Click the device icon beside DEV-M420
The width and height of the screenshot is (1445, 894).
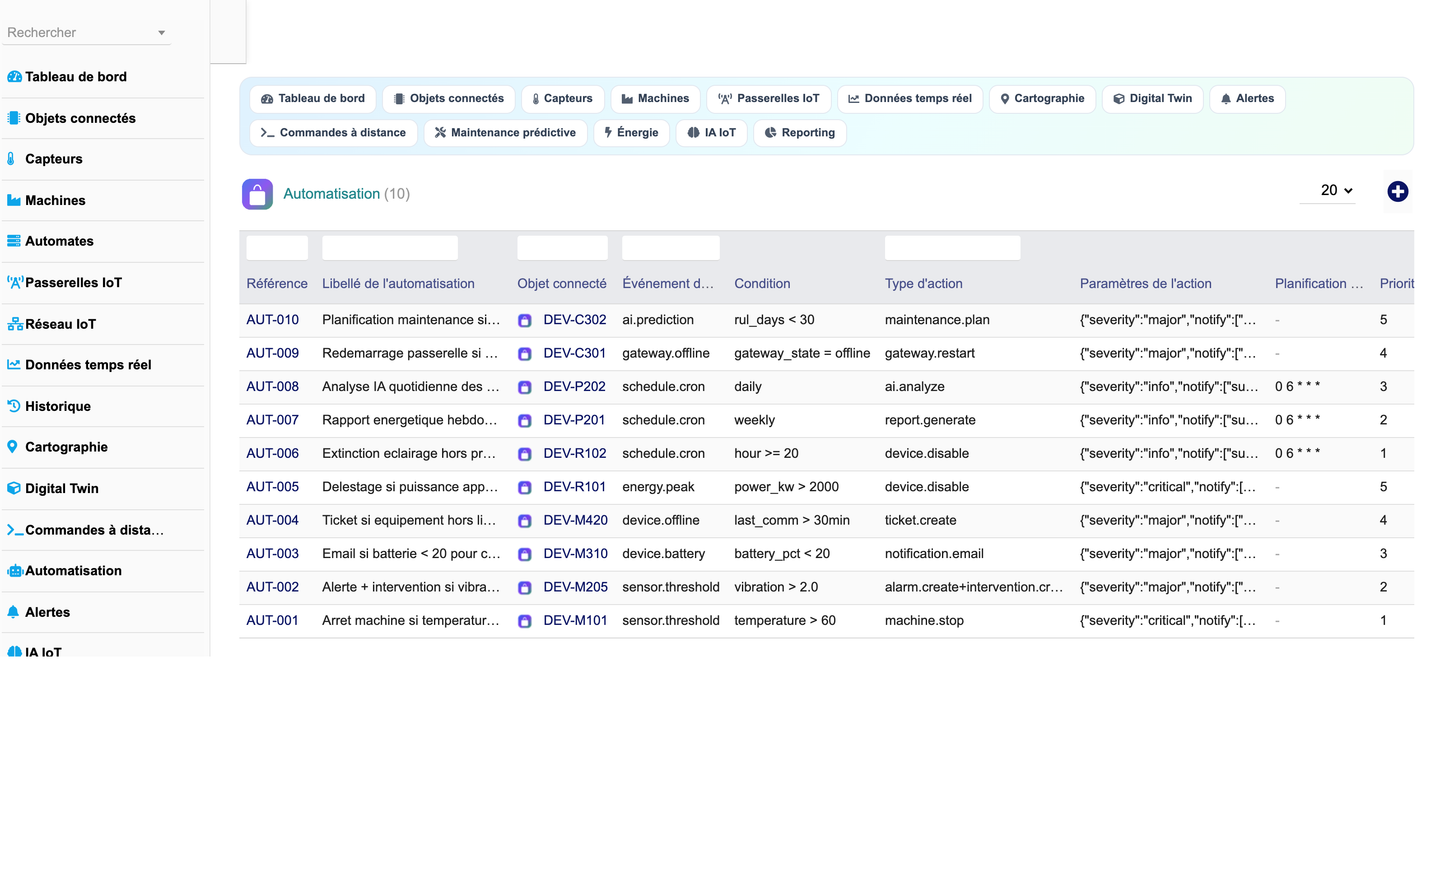(525, 521)
